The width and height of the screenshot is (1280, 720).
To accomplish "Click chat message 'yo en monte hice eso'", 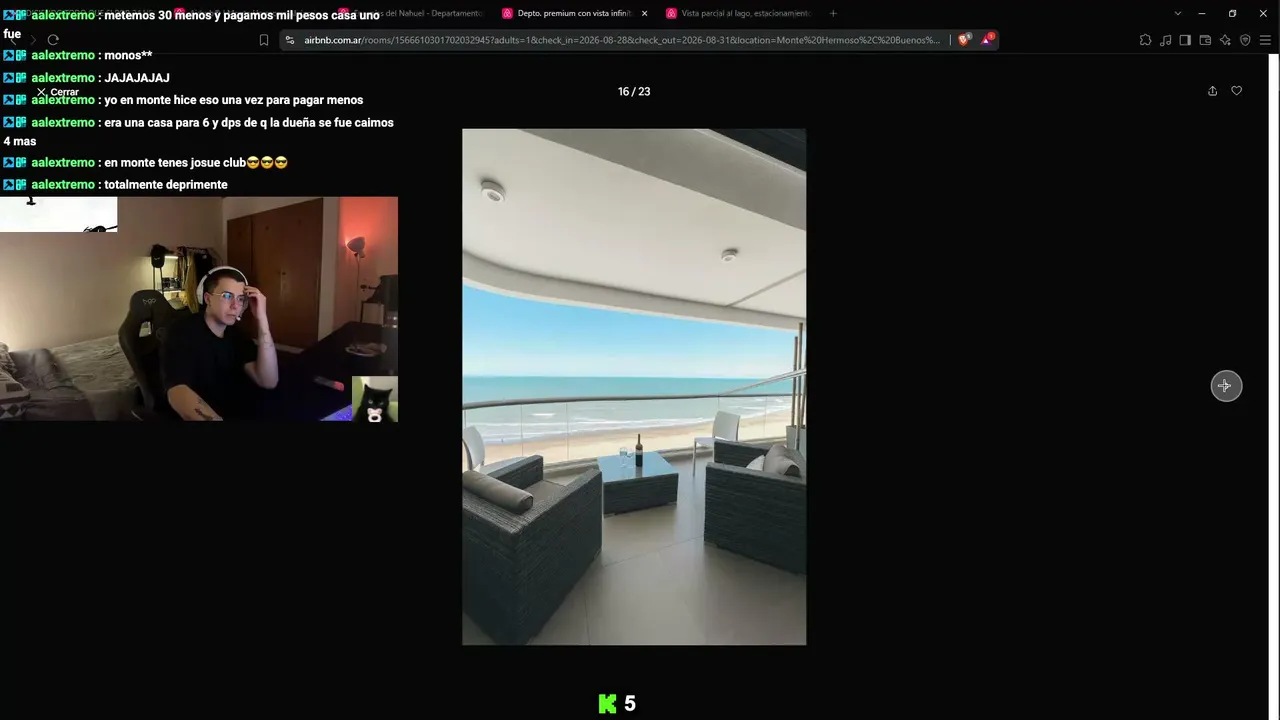I will point(233,100).
